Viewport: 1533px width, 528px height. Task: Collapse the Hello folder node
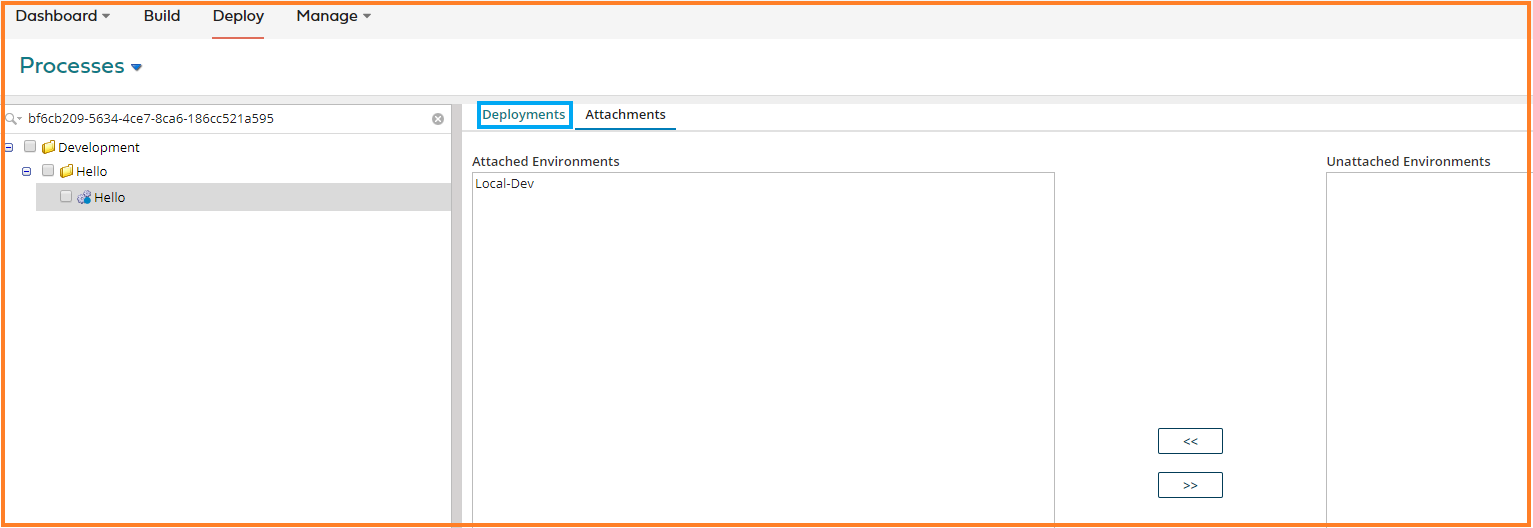coord(27,171)
